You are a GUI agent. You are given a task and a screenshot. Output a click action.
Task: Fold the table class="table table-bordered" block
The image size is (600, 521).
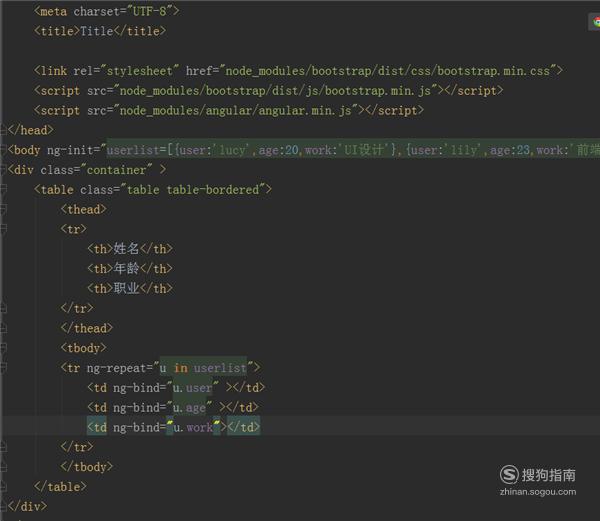3,189
